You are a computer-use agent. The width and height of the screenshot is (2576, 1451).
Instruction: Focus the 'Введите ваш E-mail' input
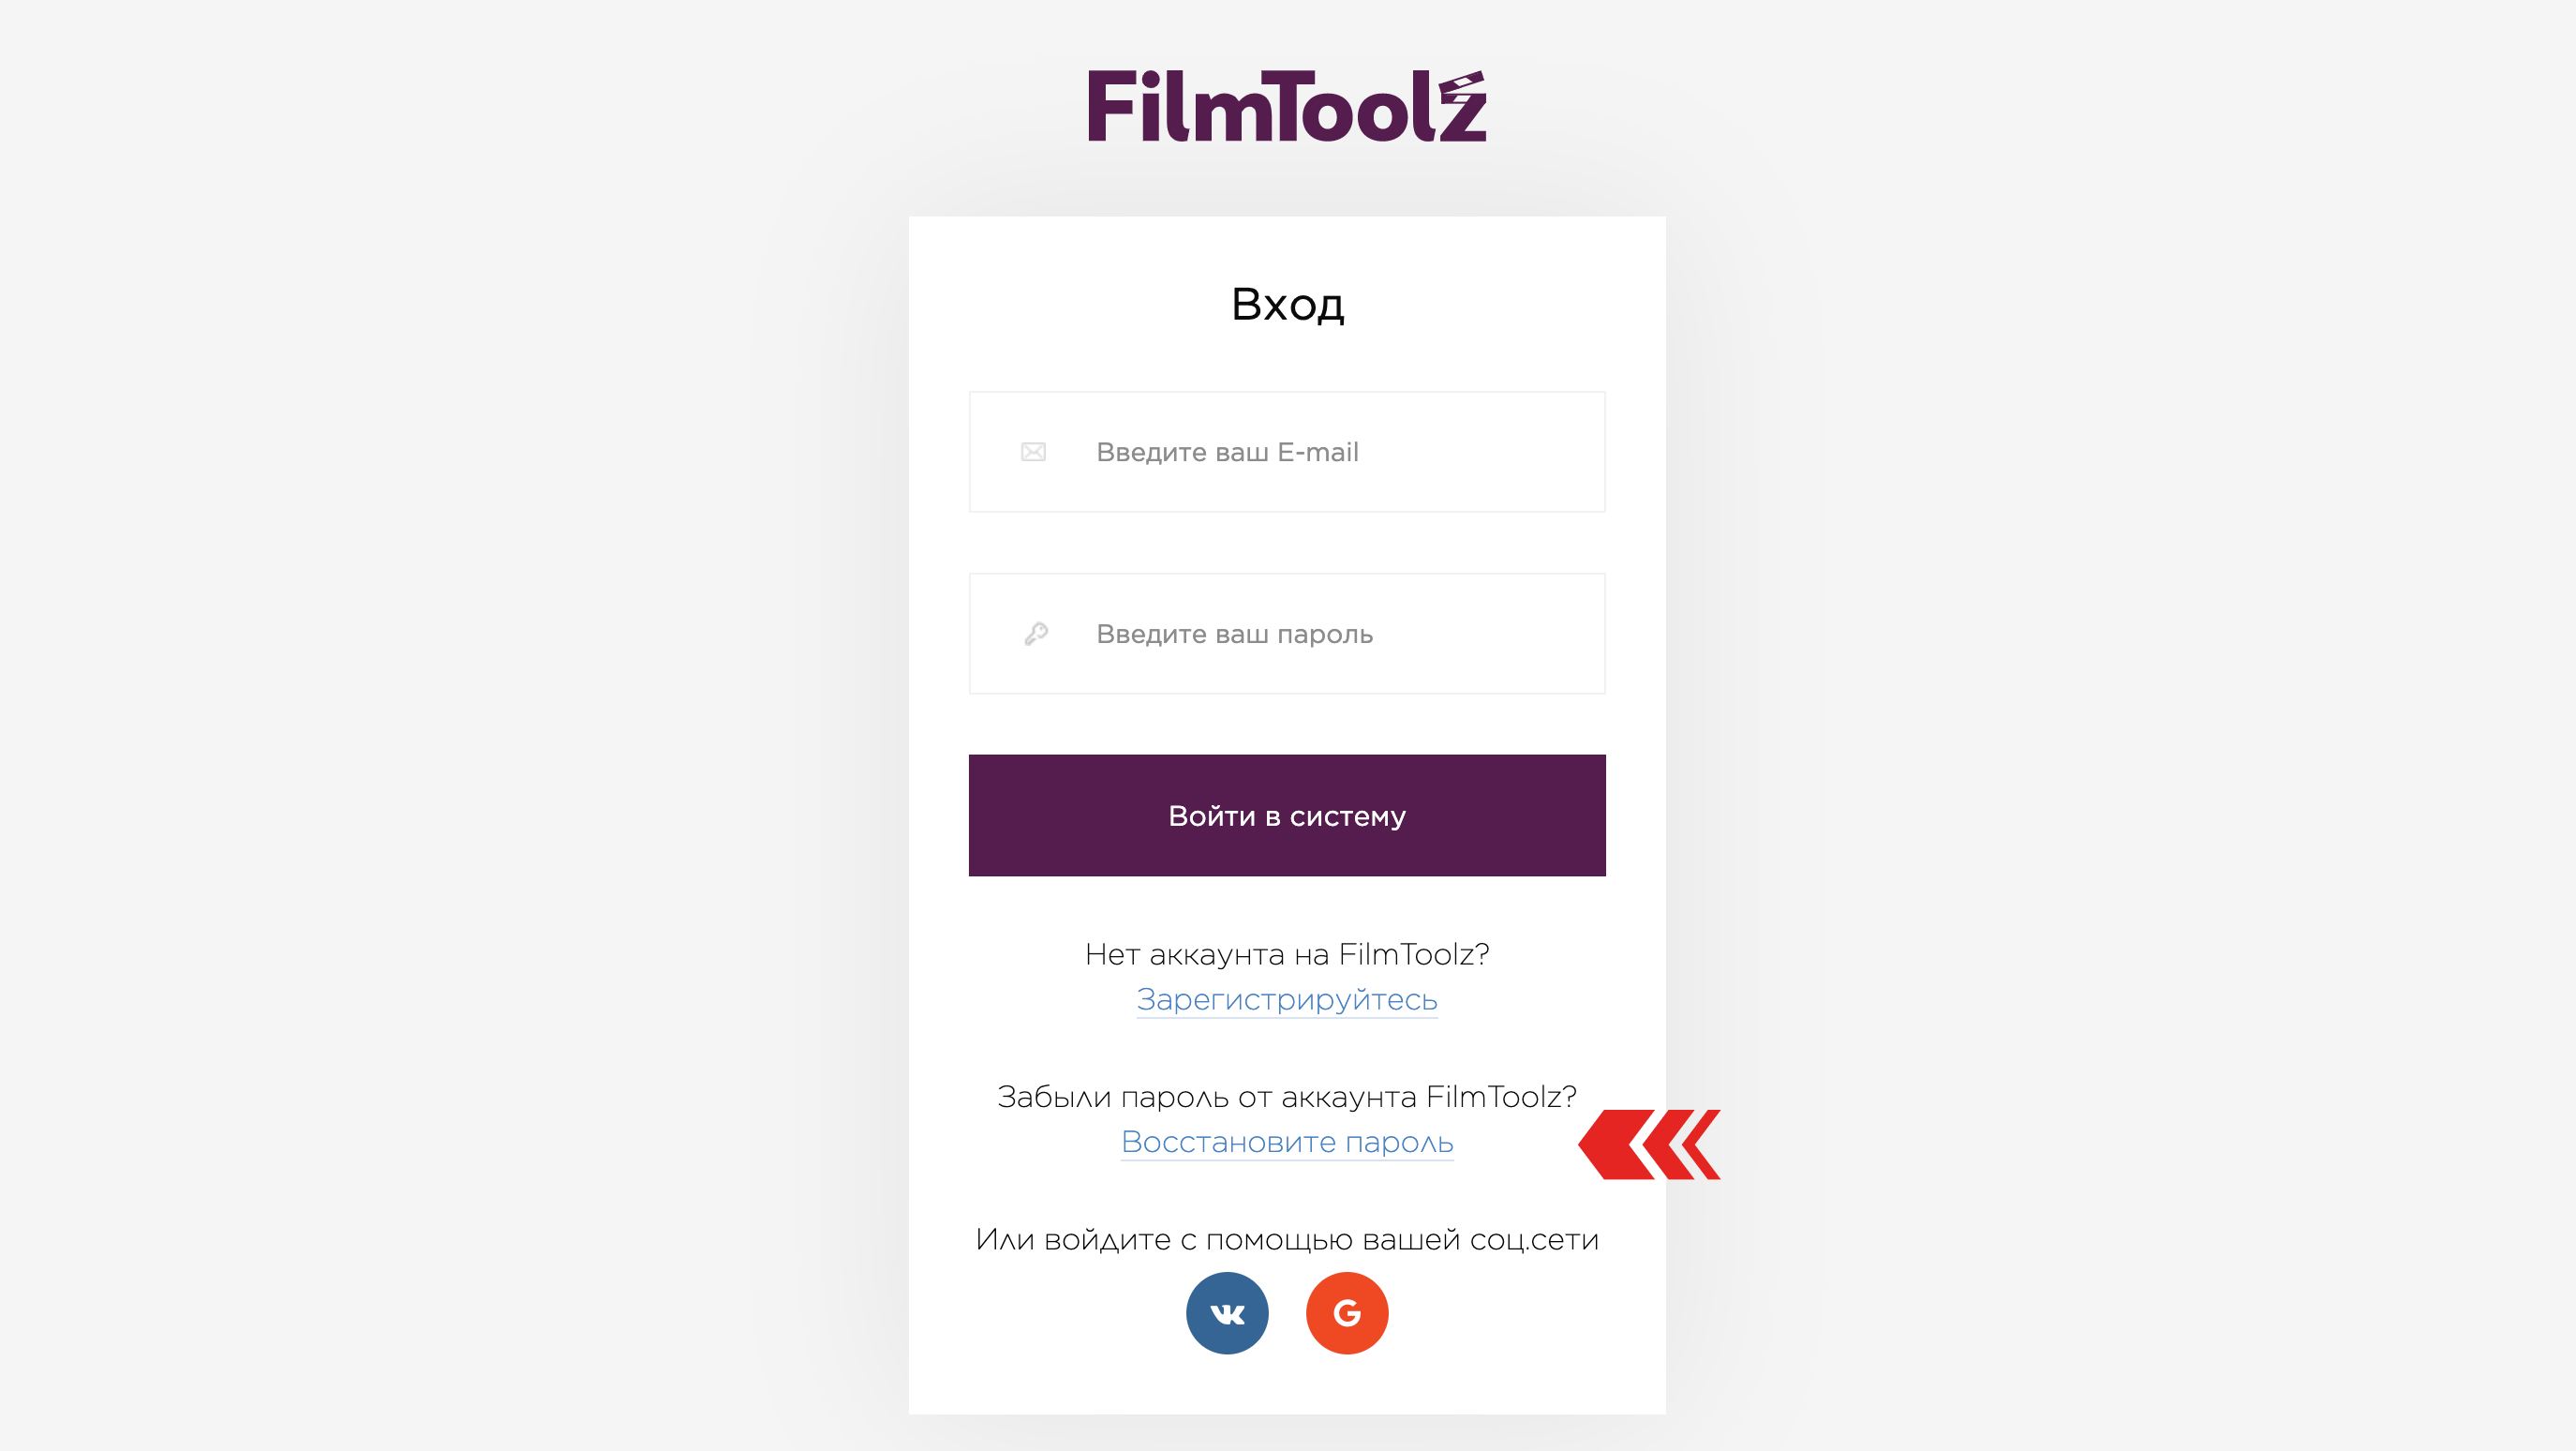coord(1287,452)
